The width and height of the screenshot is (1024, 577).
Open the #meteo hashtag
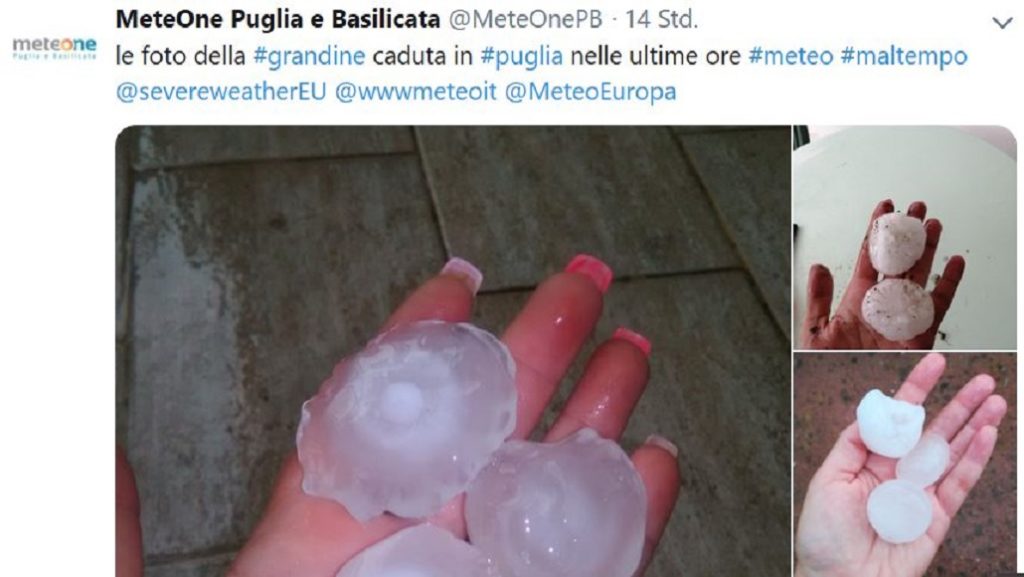790,56
